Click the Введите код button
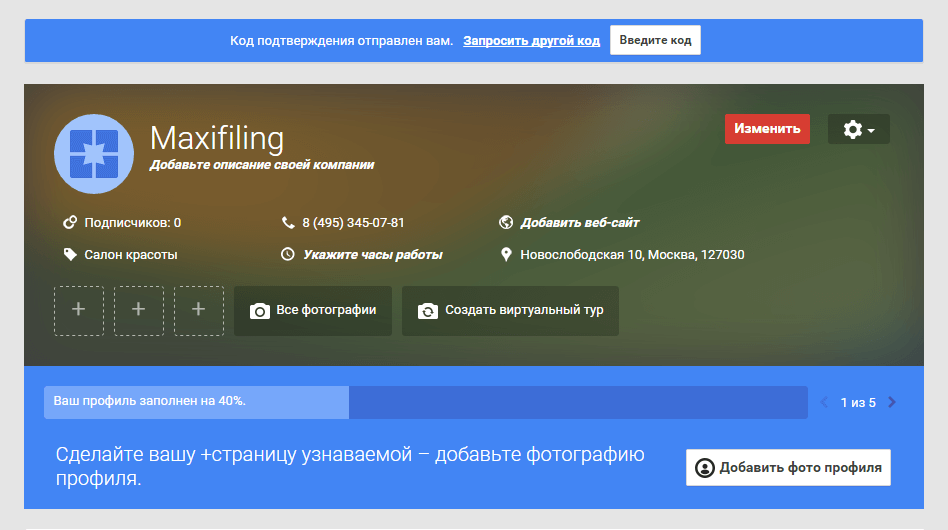Screen dimensions: 948x530 (x=655, y=40)
